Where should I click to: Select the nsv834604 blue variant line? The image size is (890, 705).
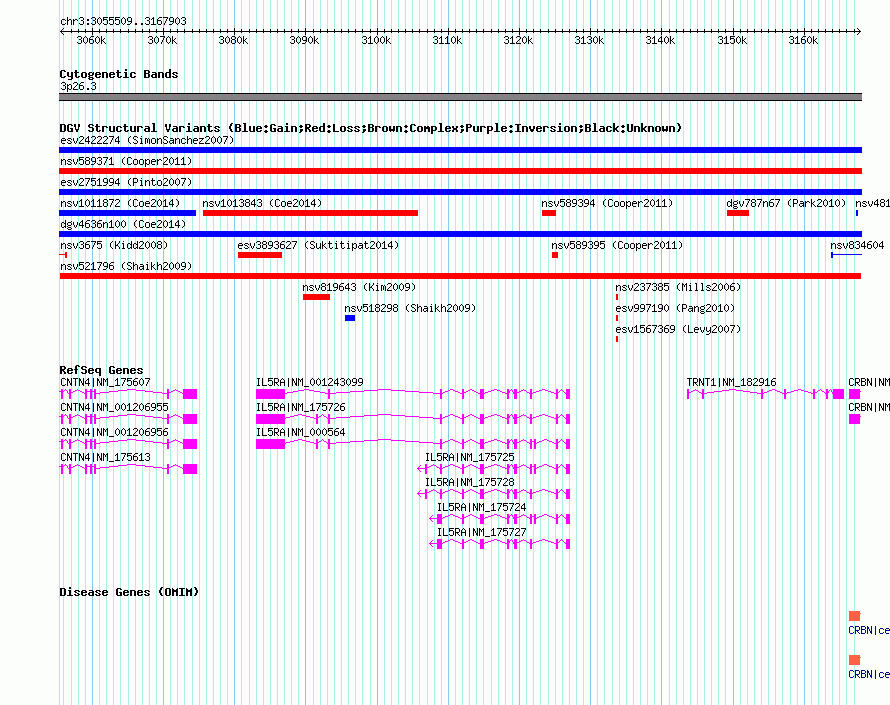click(x=846, y=255)
